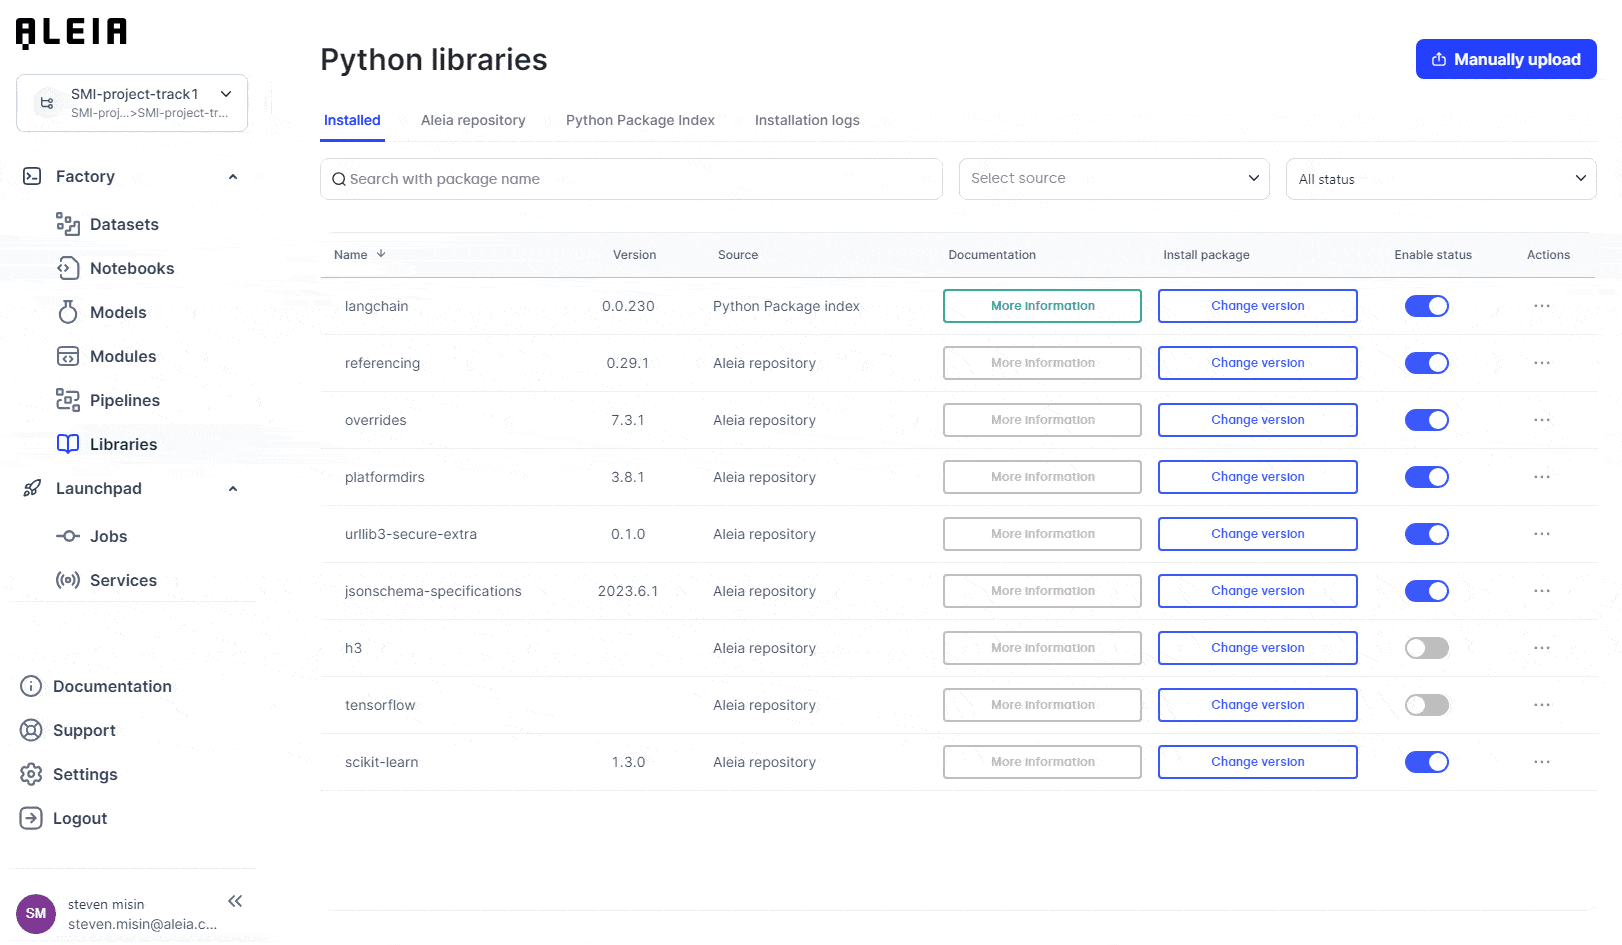The height and width of the screenshot is (945, 1622).
Task: Open the Select source dropdown
Action: pyautogui.click(x=1113, y=178)
